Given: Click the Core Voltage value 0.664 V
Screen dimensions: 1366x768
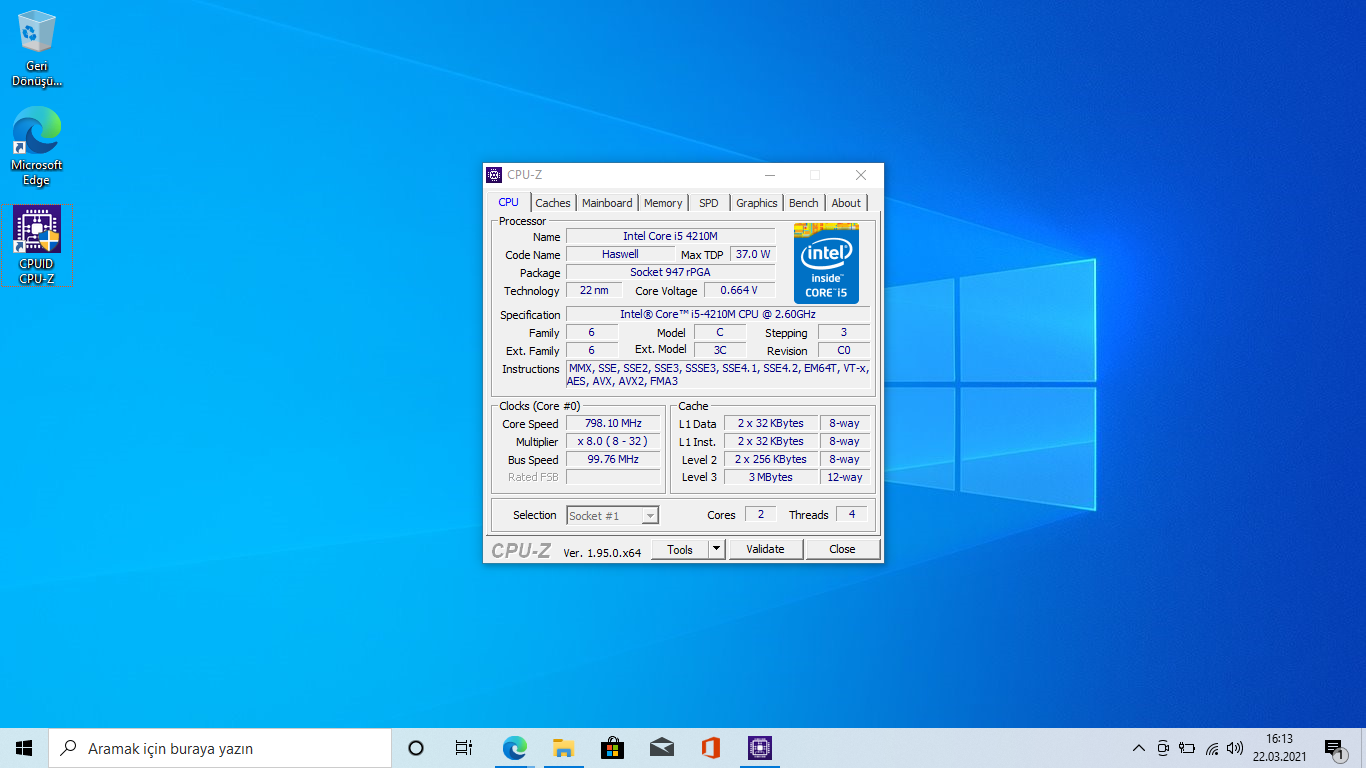Looking at the screenshot, I should (739, 290).
